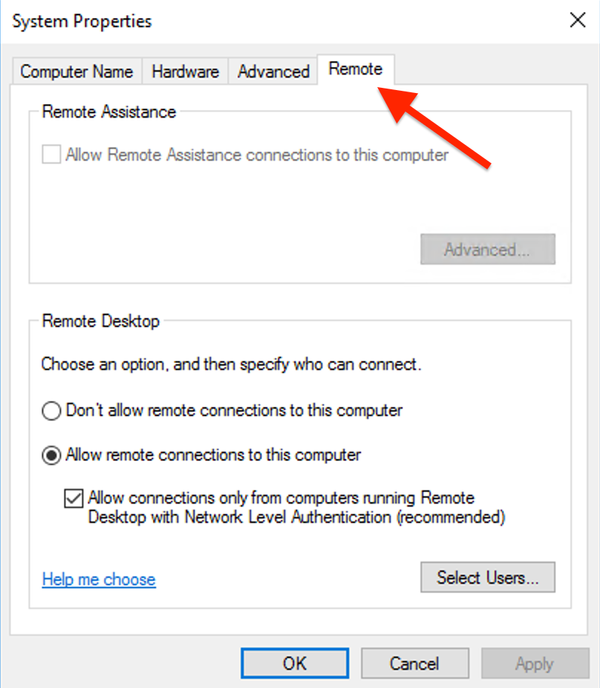This screenshot has width=600, height=688.
Task: Go to the Advanced tab
Action: click(273, 72)
